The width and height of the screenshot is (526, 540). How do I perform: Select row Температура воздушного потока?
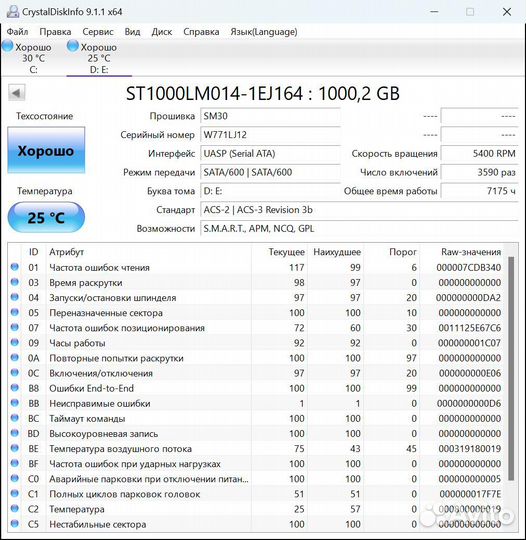click(x=257, y=448)
